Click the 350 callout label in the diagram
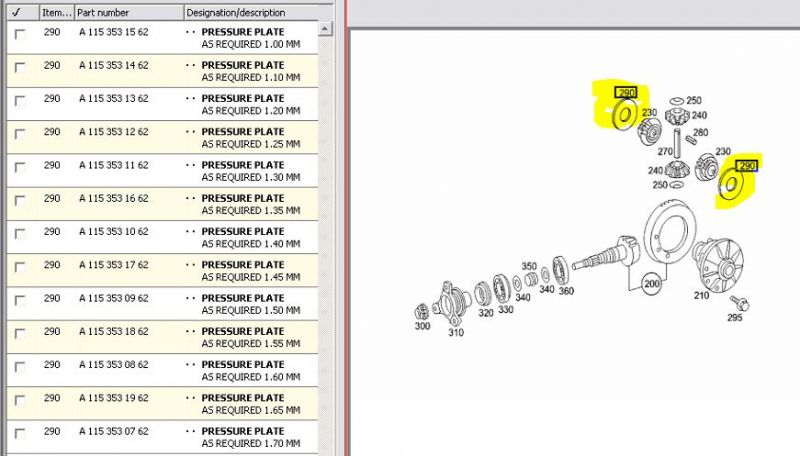800x456 pixels. coord(529,267)
